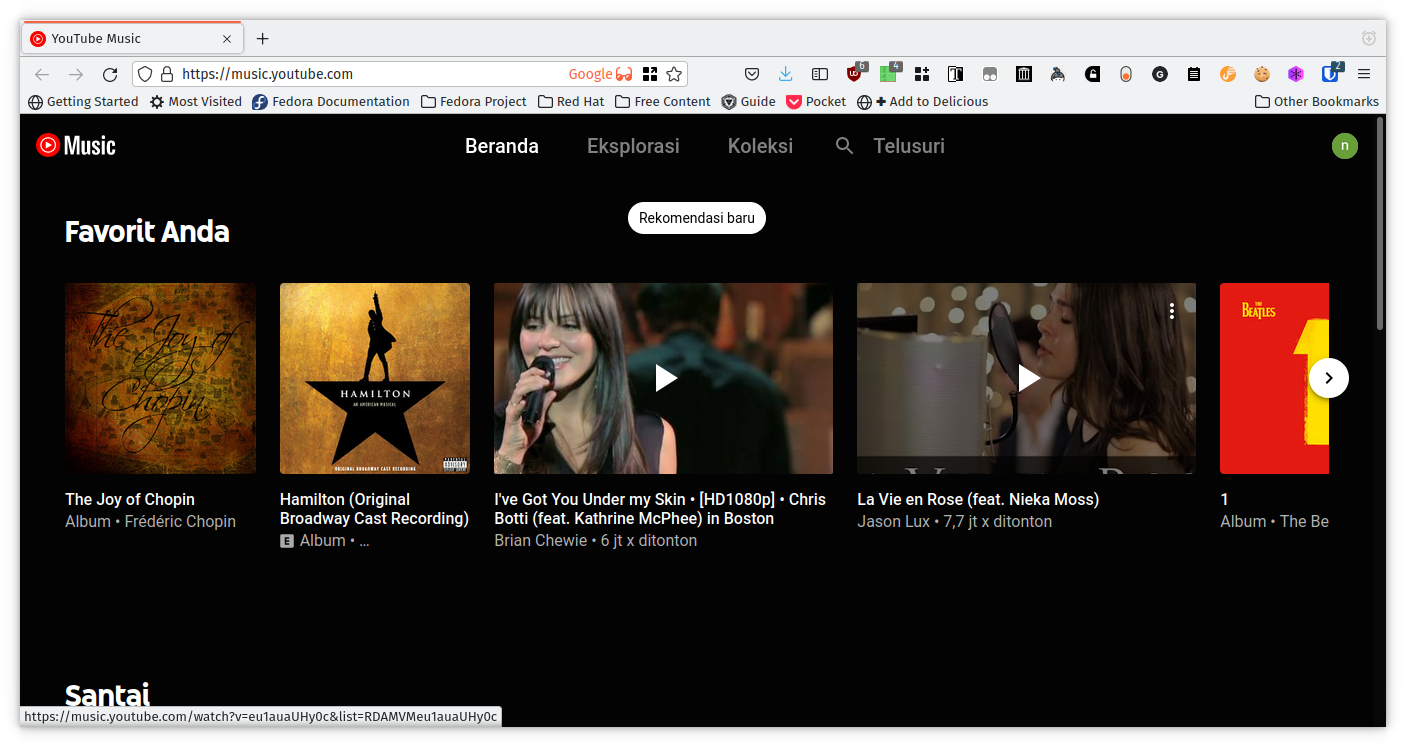Go to Beranda tab
Viewport: 1406px width, 747px height.
click(x=502, y=146)
